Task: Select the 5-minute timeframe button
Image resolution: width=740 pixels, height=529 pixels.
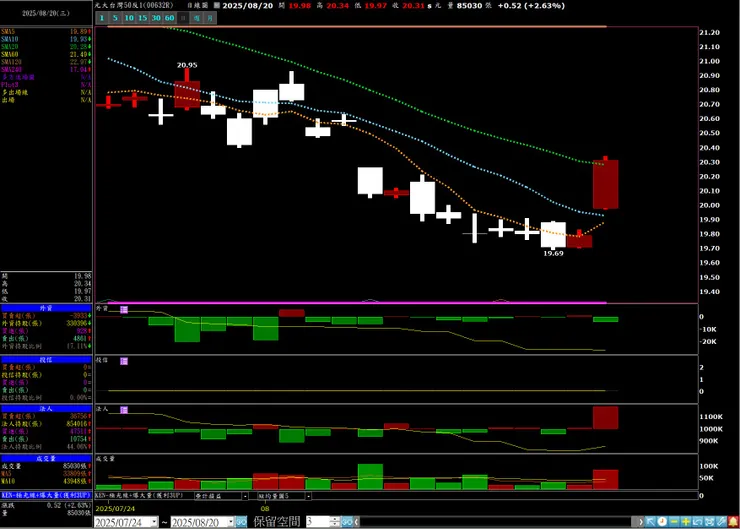Action: 115,18
